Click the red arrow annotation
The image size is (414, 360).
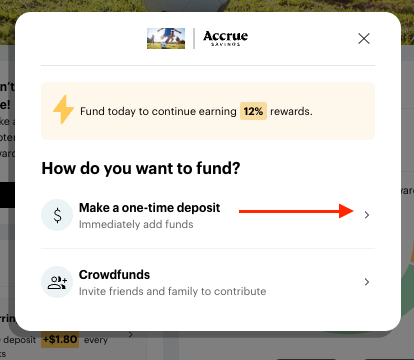pyautogui.click(x=296, y=211)
